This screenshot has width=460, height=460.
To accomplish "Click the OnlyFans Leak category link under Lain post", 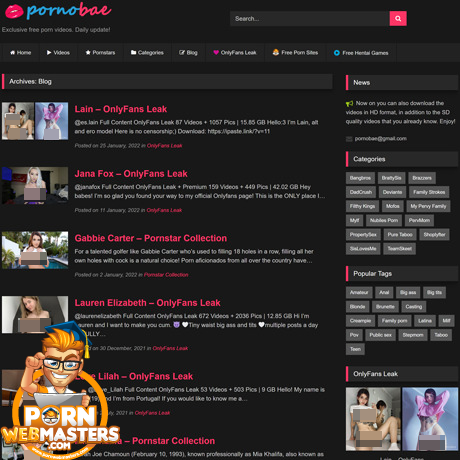I will point(164,146).
